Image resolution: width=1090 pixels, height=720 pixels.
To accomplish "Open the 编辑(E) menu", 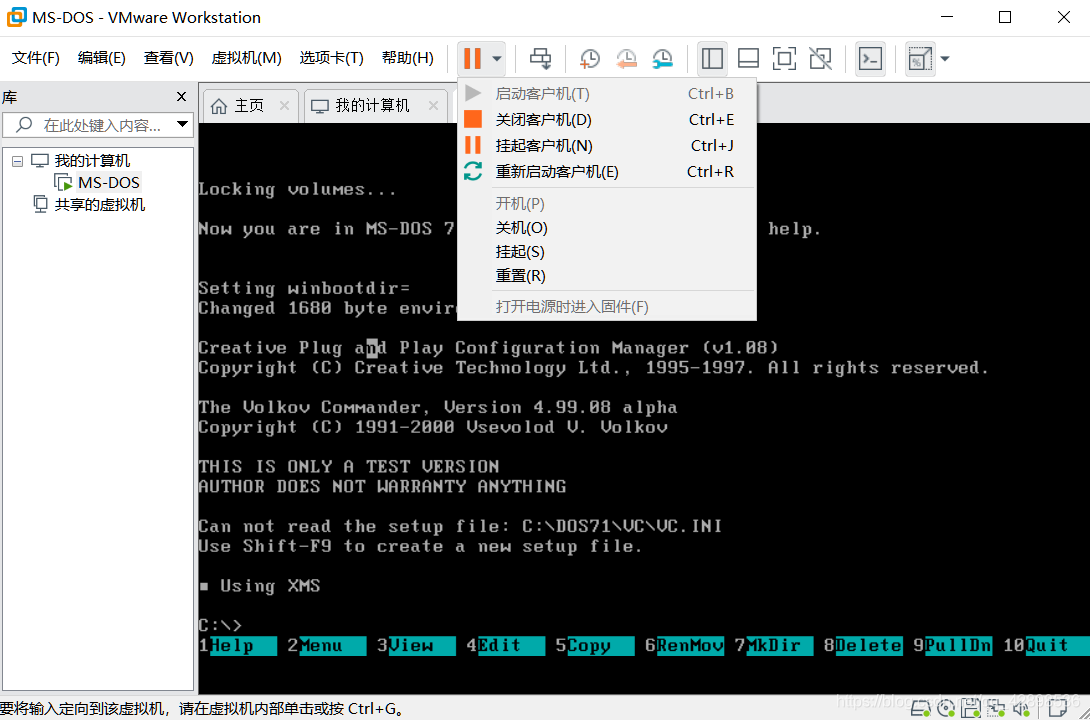I will (x=101, y=58).
